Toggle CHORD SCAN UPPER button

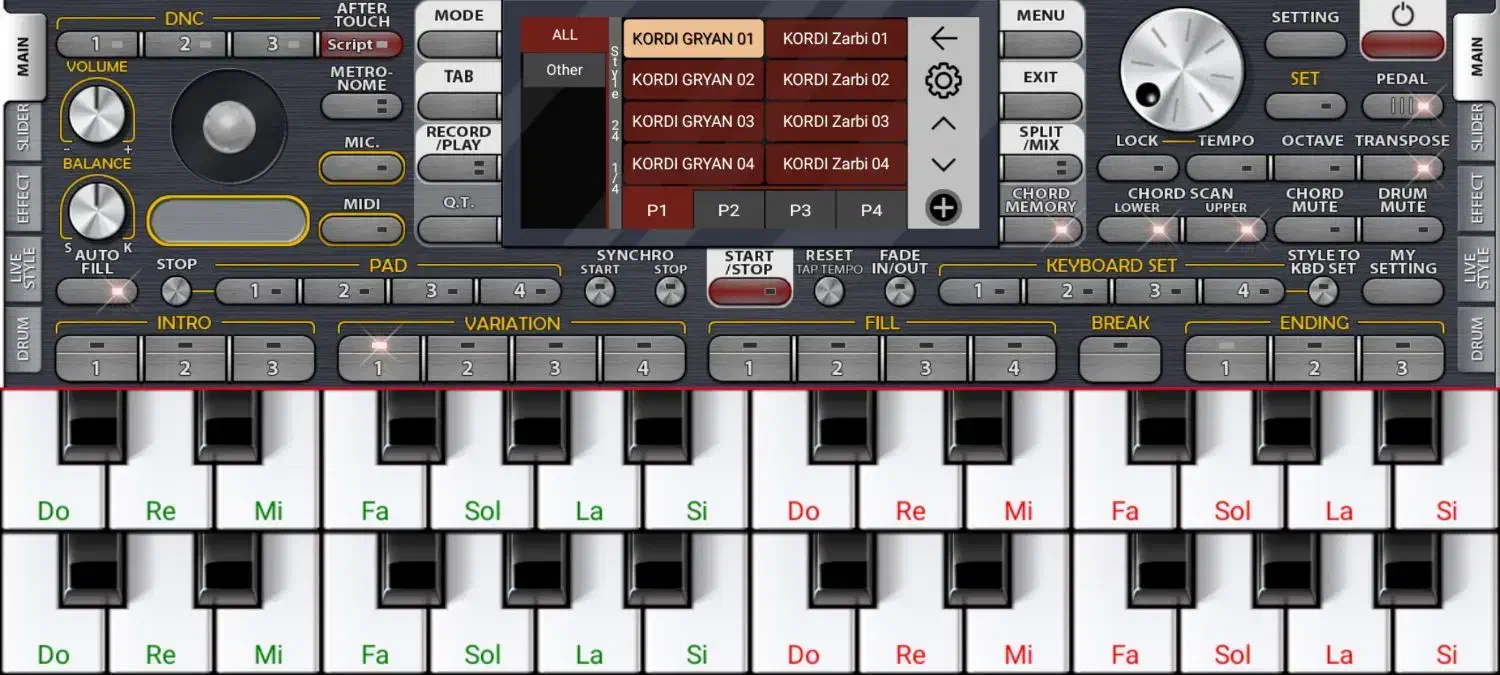click(x=1226, y=230)
